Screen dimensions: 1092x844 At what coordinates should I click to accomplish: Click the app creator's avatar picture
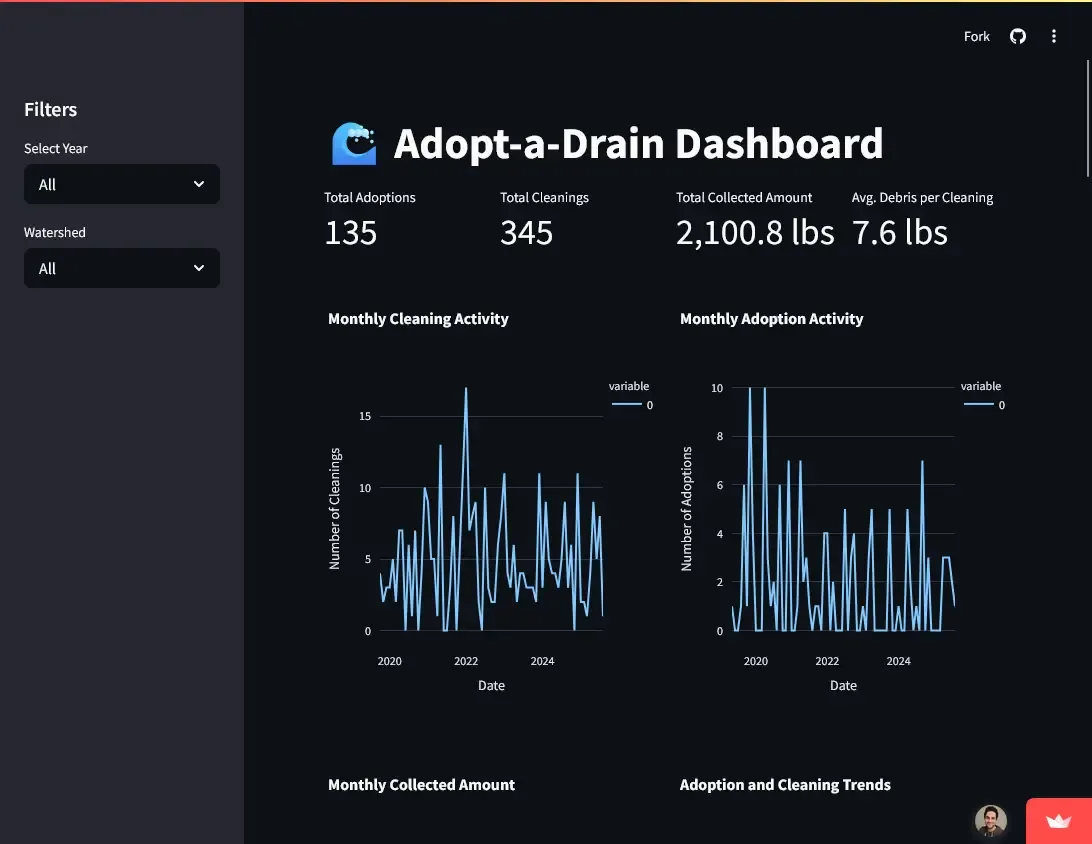990,820
